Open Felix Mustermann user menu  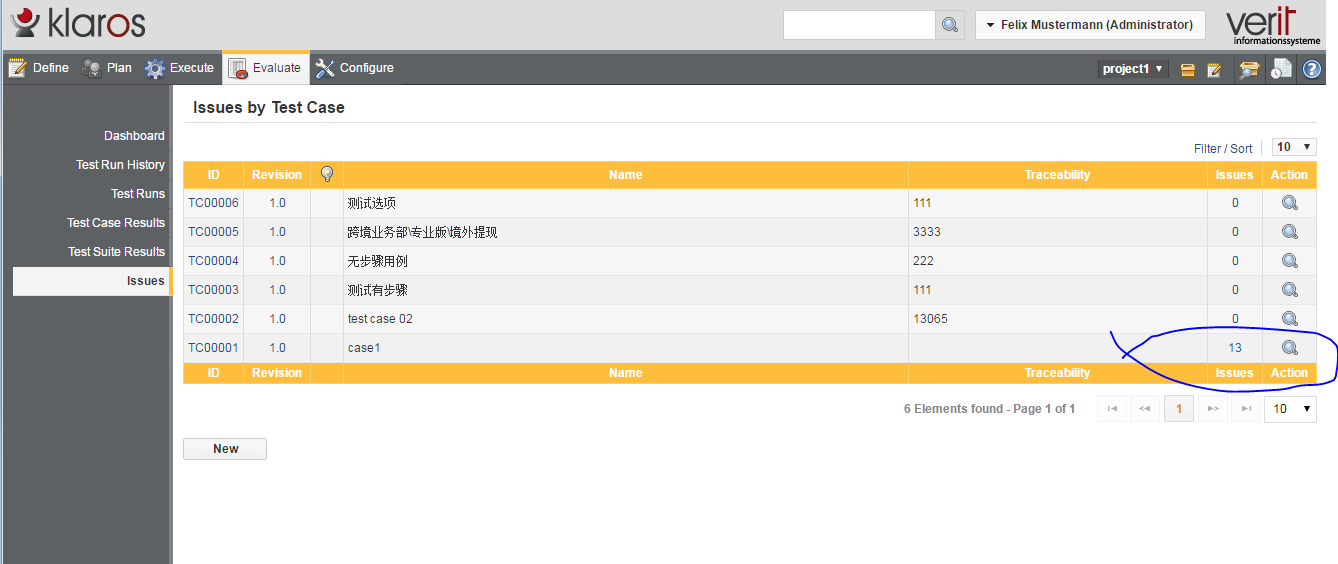(1089, 25)
